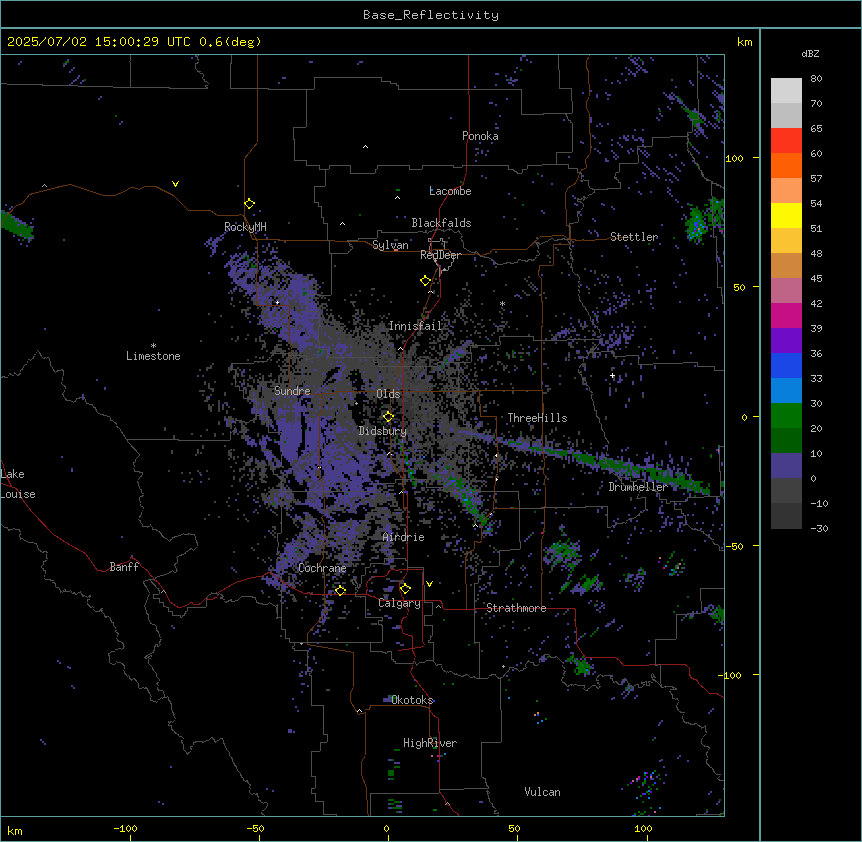The height and width of the screenshot is (842, 862).
Task: Choose the bright green 20-30 dBZ legend swatch
Action: [786, 416]
